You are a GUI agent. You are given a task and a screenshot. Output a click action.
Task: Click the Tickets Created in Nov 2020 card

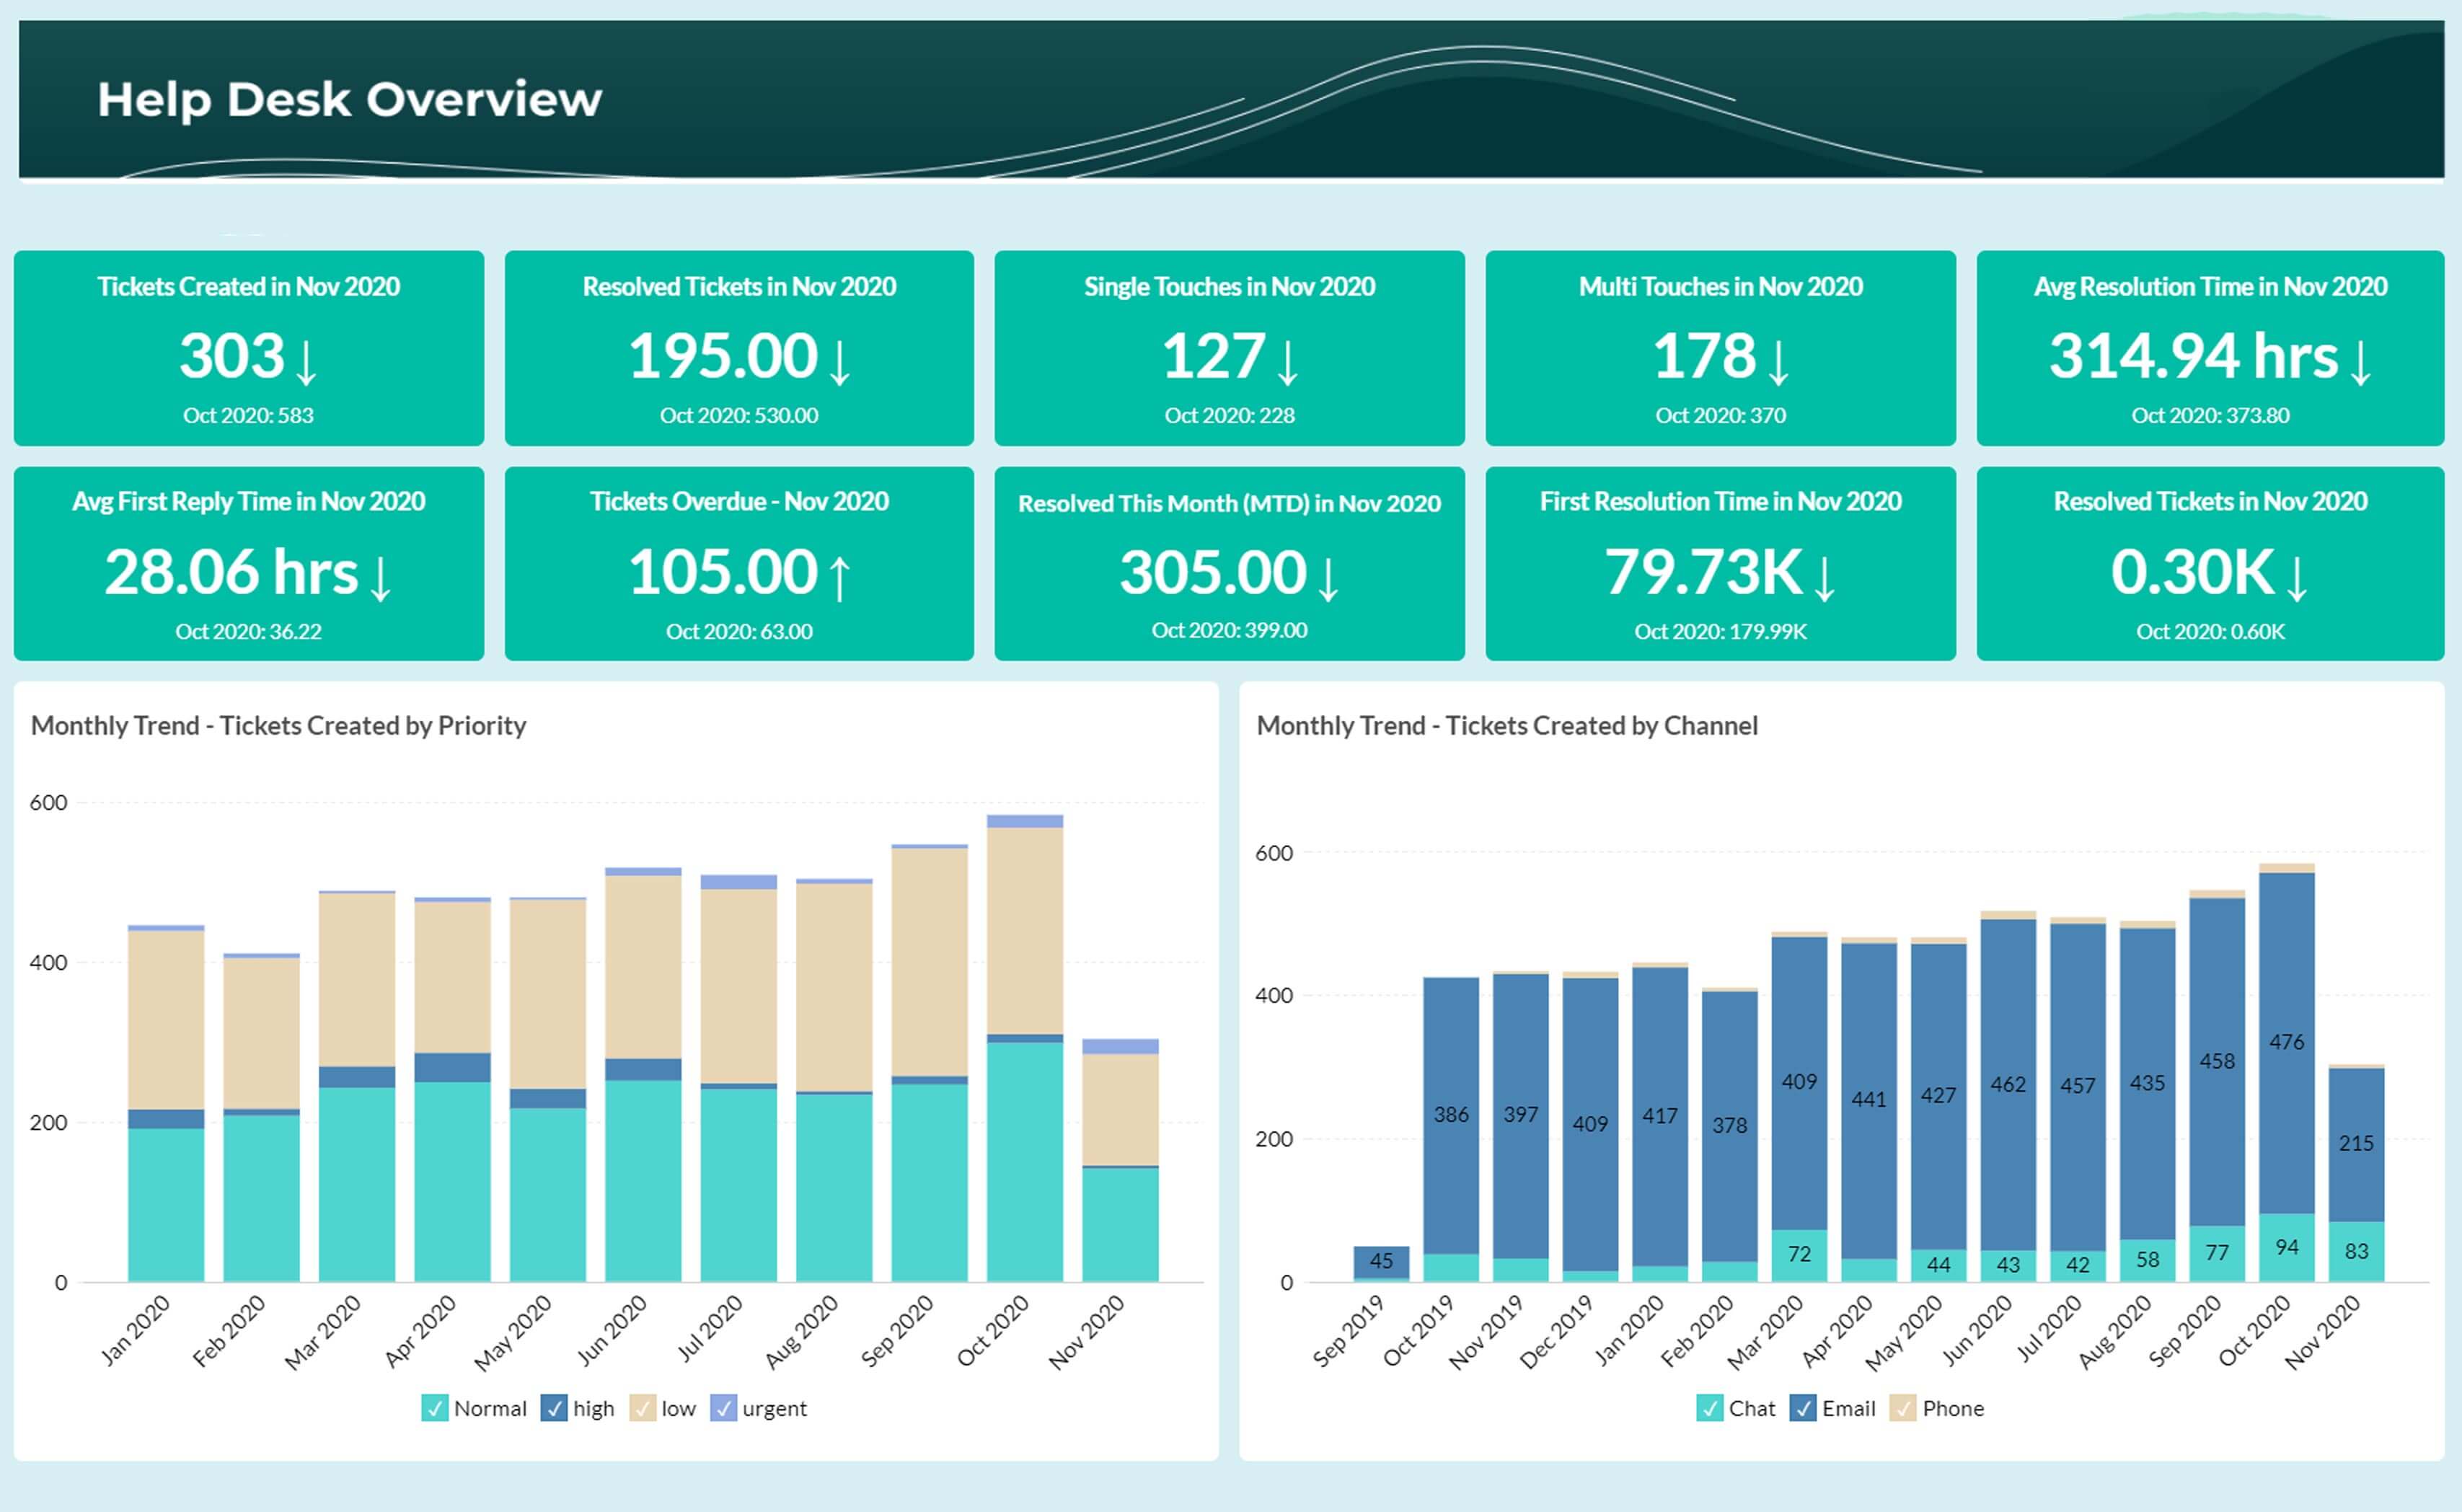(x=248, y=347)
